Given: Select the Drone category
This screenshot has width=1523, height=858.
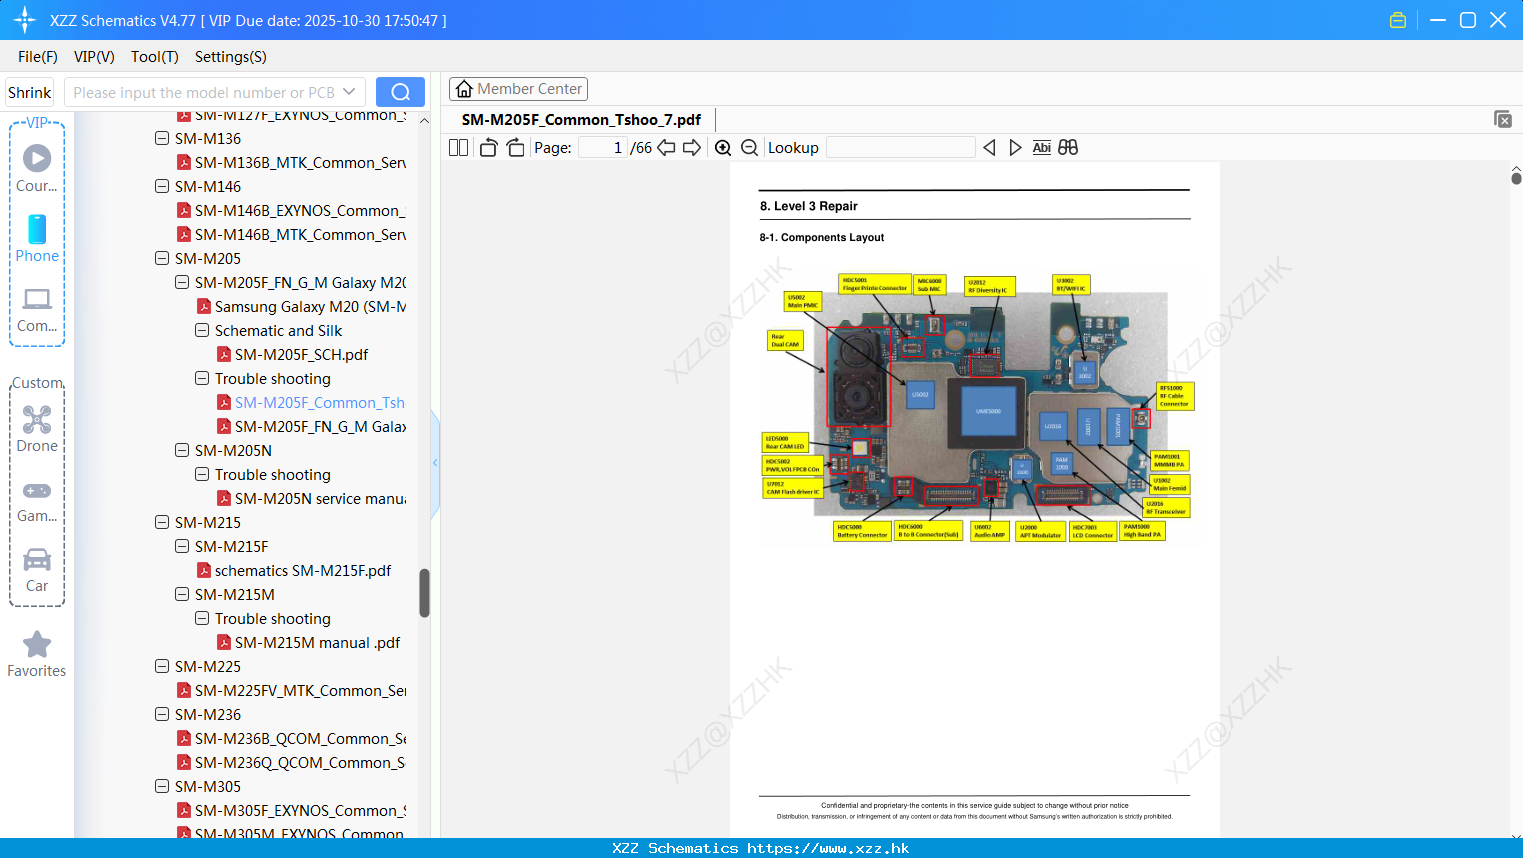Looking at the screenshot, I should coord(37,428).
